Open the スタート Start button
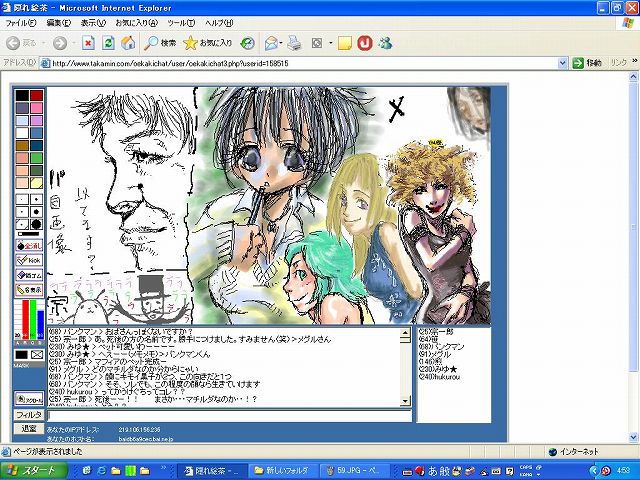The height and width of the screenshot is (480, 640). tap(34, 470)
